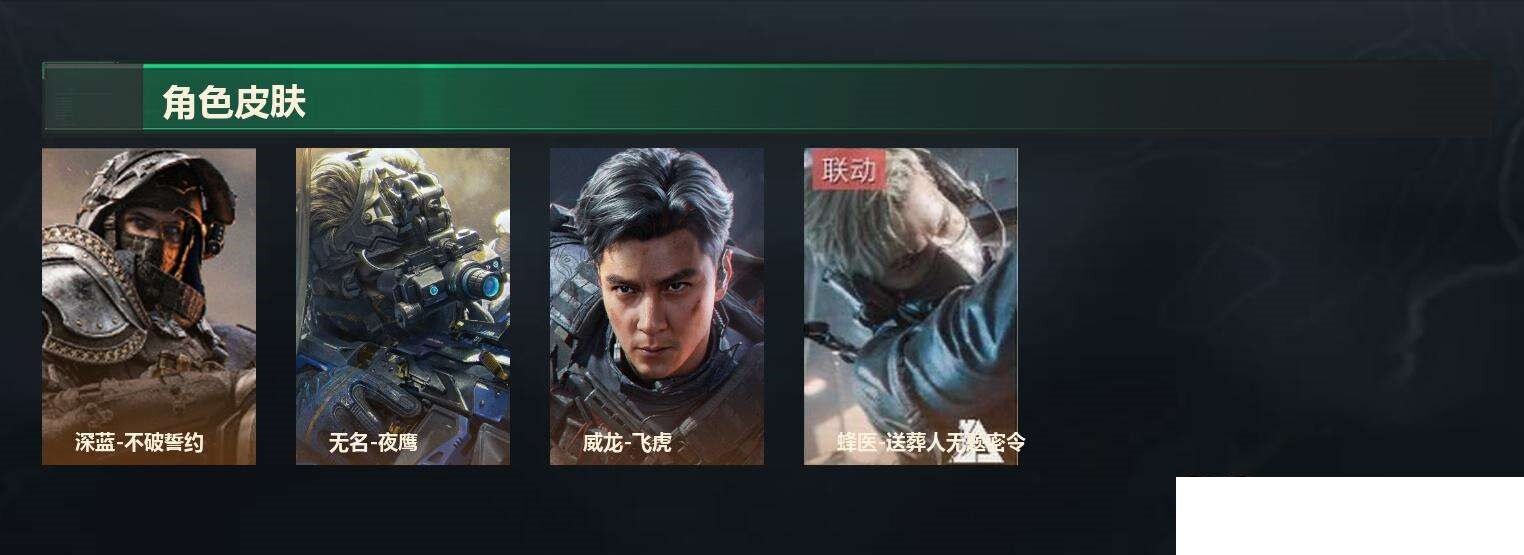Click the dark icon block left of 角色皮肤
The height and width of the screenshot is (555, 1524).
click(x=92, y=97)
